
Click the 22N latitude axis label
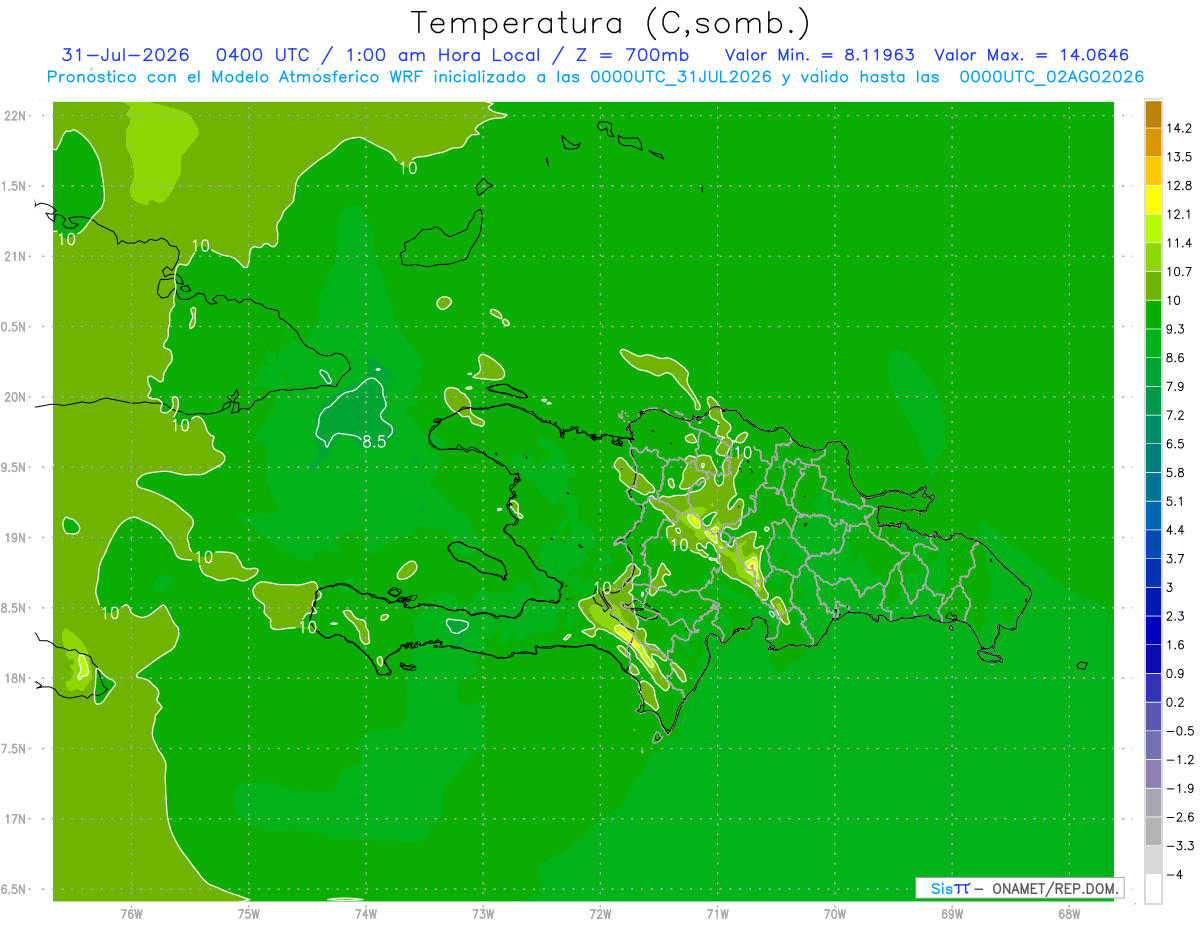(x=17, y=116)
